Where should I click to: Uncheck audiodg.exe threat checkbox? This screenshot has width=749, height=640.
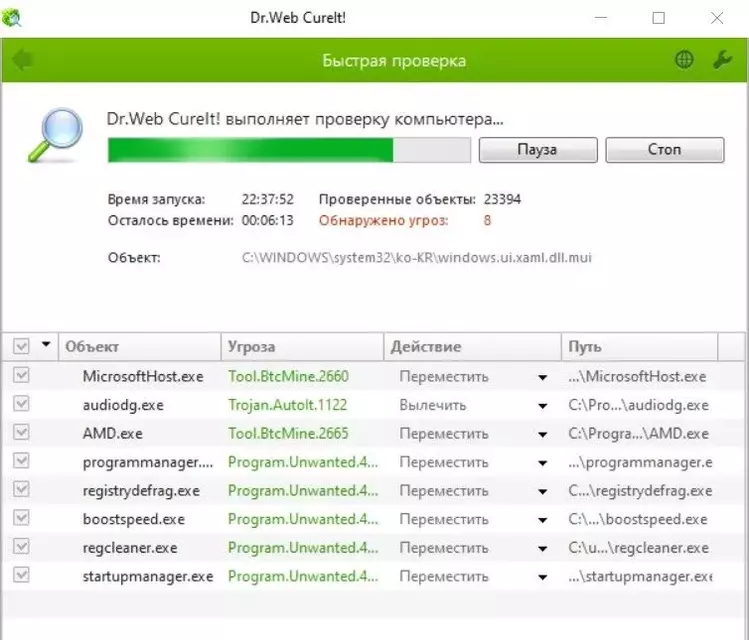tap(21, 404)
